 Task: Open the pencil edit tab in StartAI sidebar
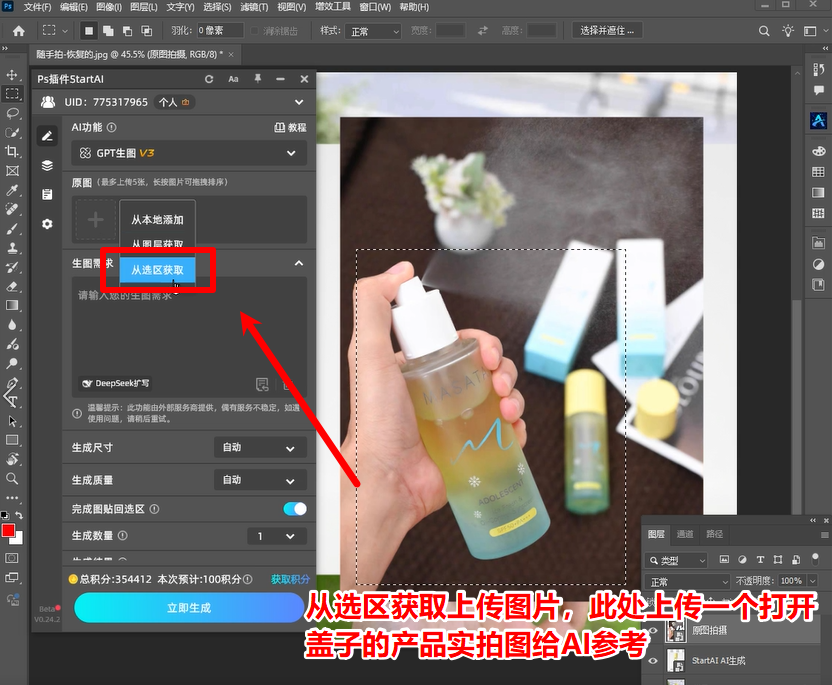[47, 136]
